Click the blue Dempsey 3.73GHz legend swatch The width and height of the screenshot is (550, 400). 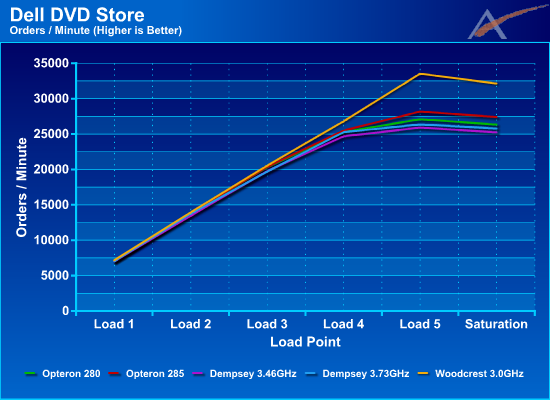pos(311,374)
